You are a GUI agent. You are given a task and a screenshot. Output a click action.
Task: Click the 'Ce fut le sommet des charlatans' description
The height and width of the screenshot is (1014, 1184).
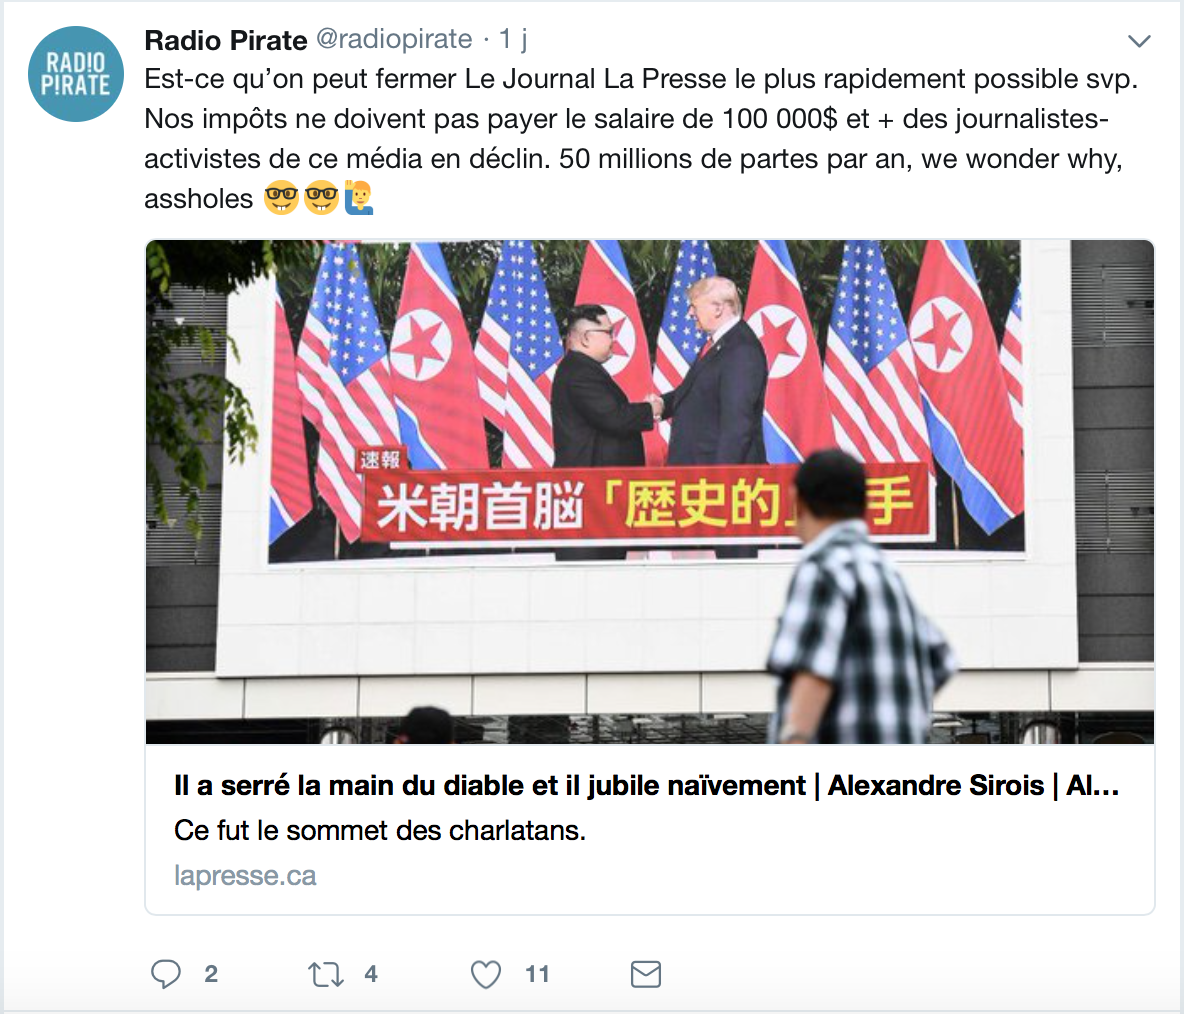click(380, 831)
